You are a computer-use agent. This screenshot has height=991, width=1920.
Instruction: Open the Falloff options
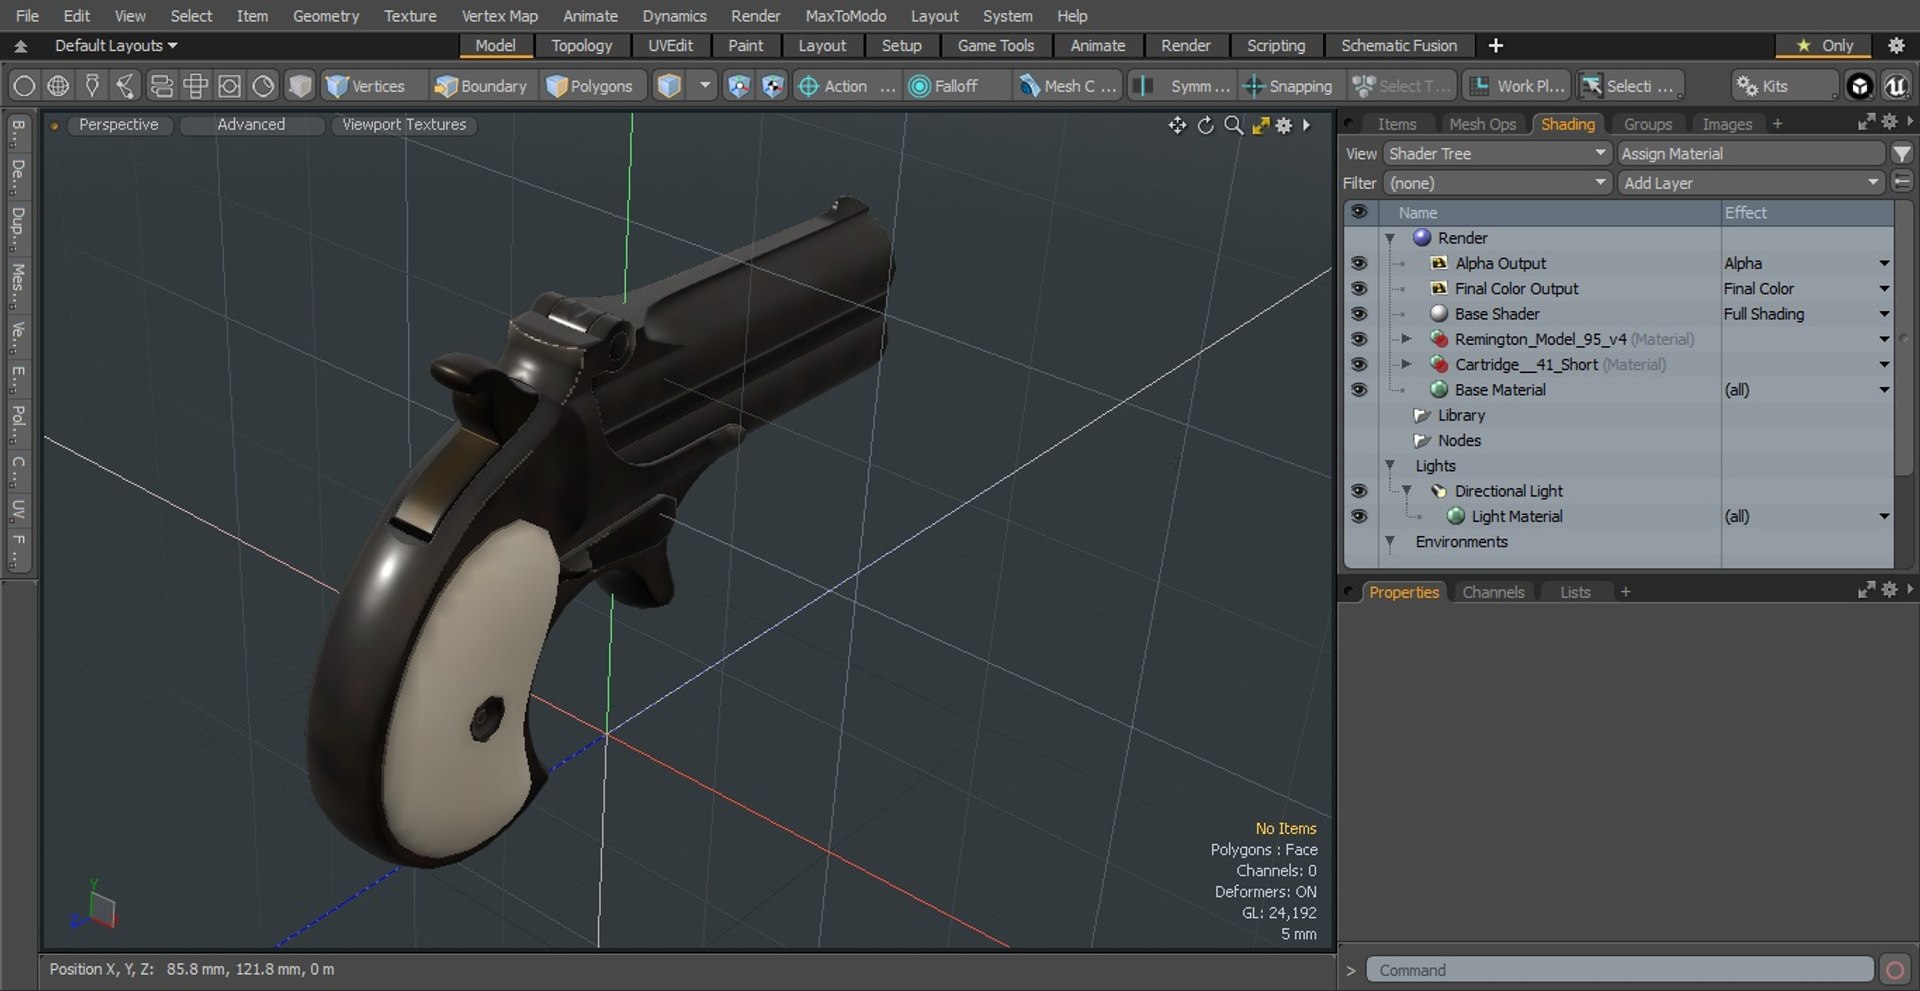(943, 86)
